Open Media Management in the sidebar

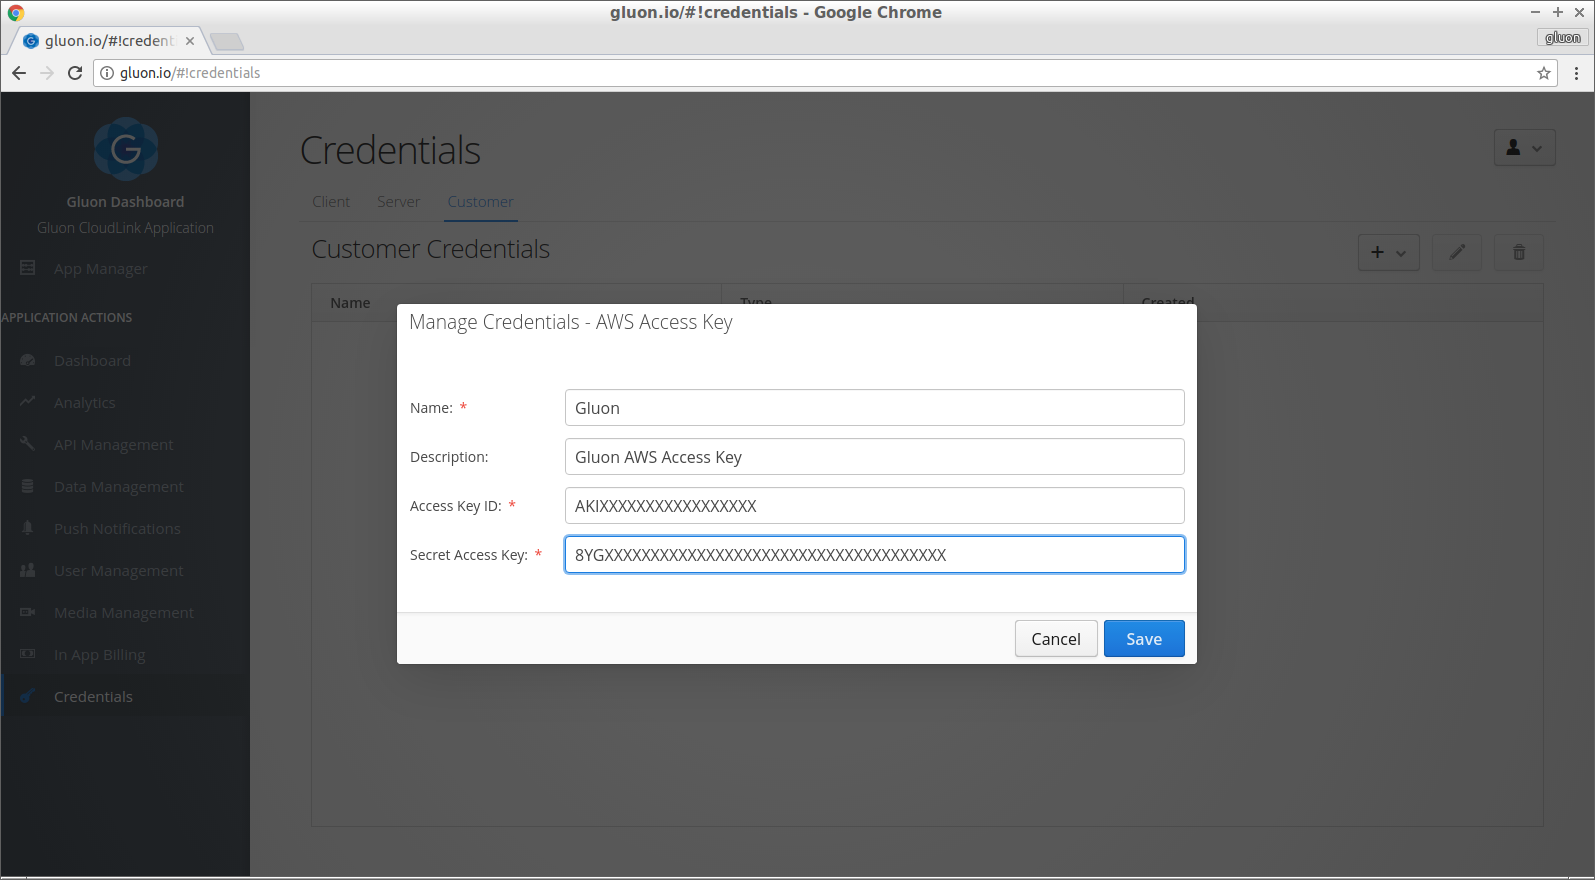124,613
